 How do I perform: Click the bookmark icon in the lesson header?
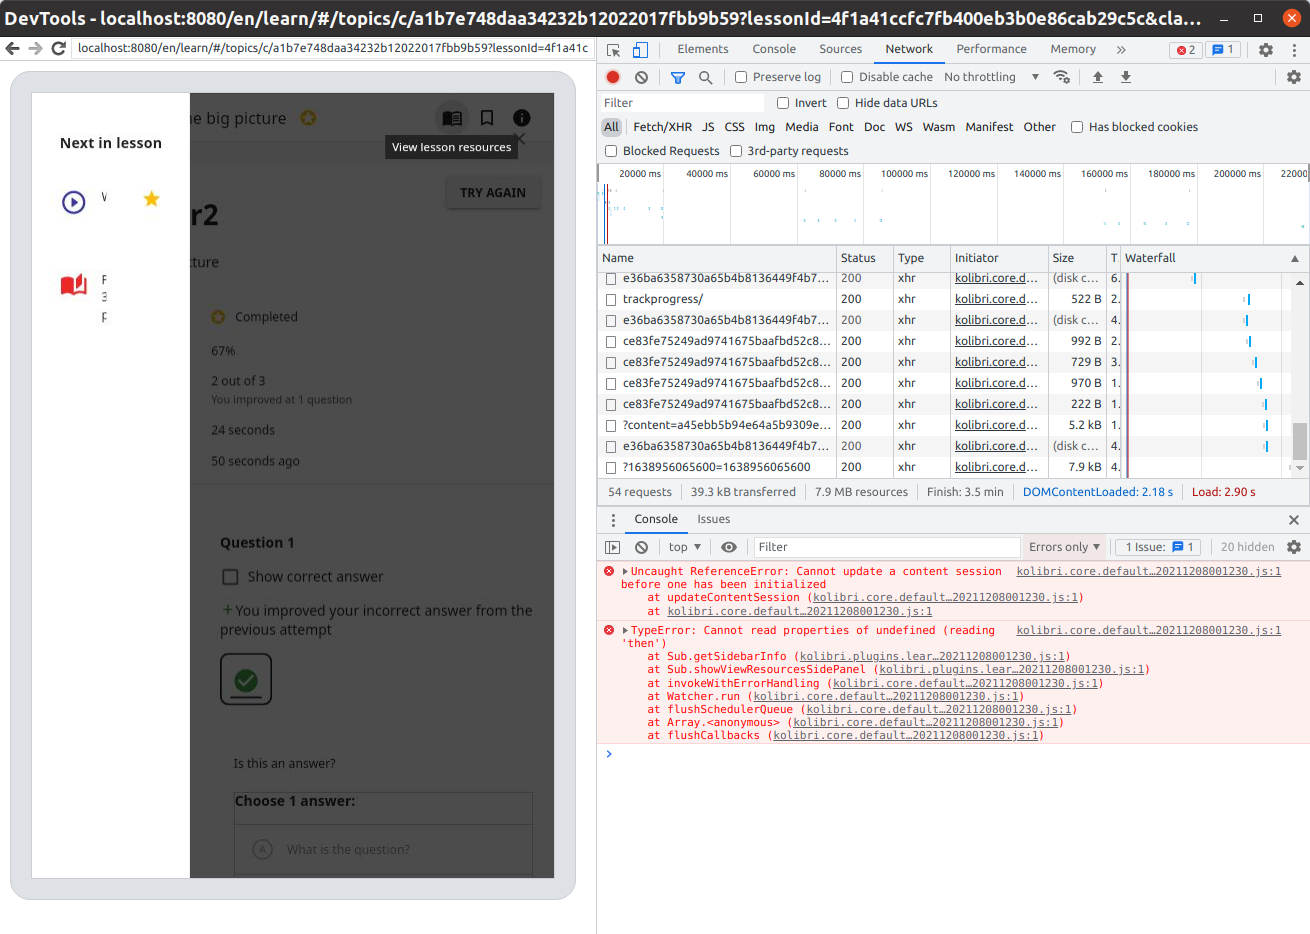tap(486, 117)
